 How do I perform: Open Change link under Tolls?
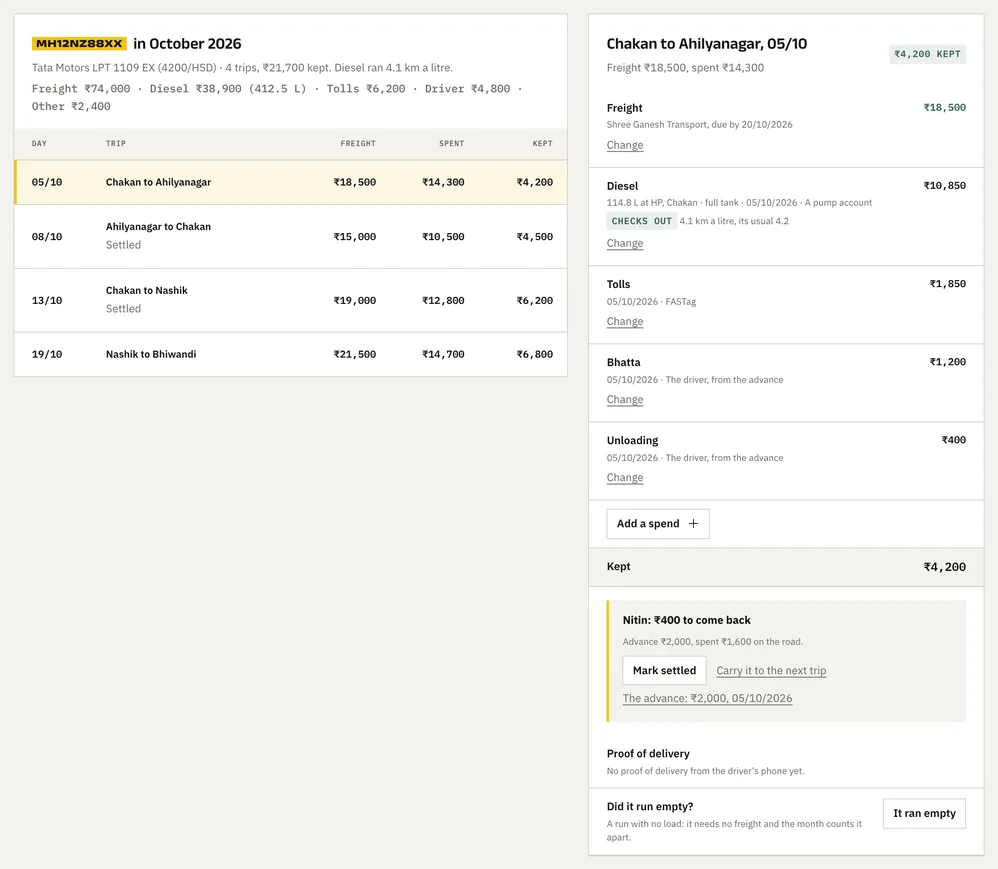624,321
